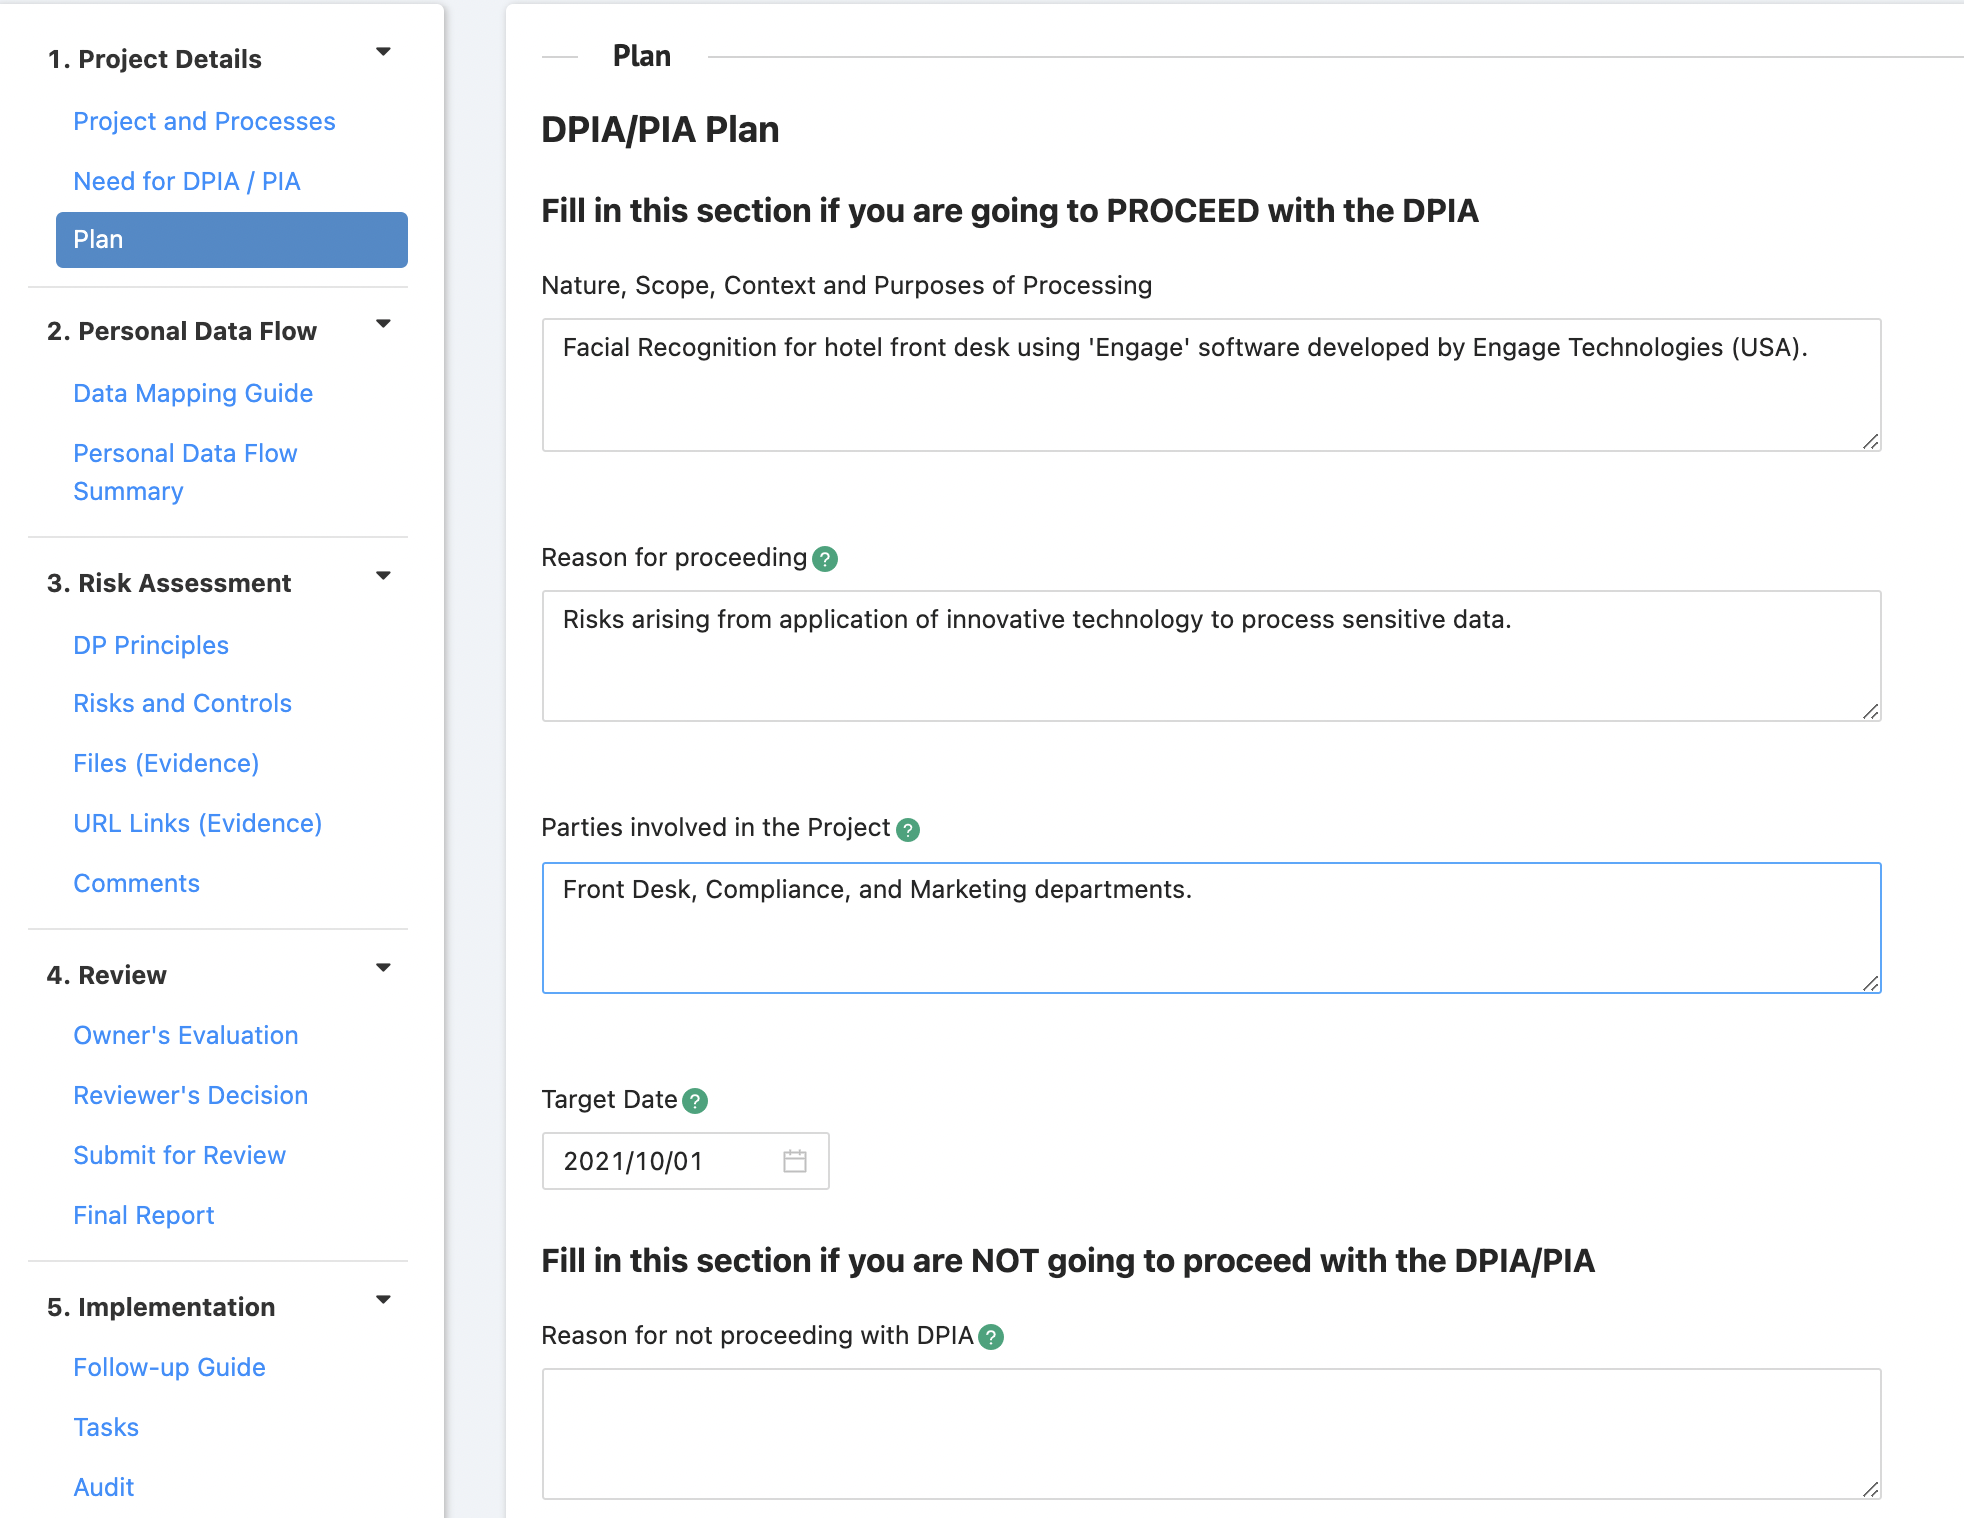Go to Risks and Controls

(182, 703)
